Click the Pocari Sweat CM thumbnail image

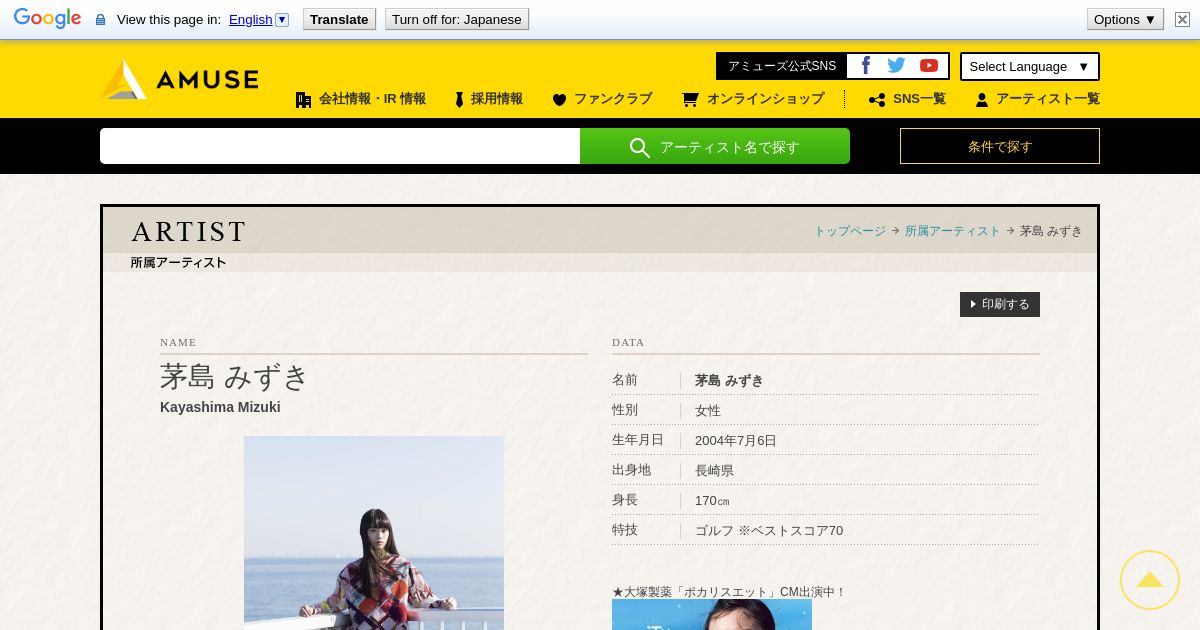pos(712,615)
